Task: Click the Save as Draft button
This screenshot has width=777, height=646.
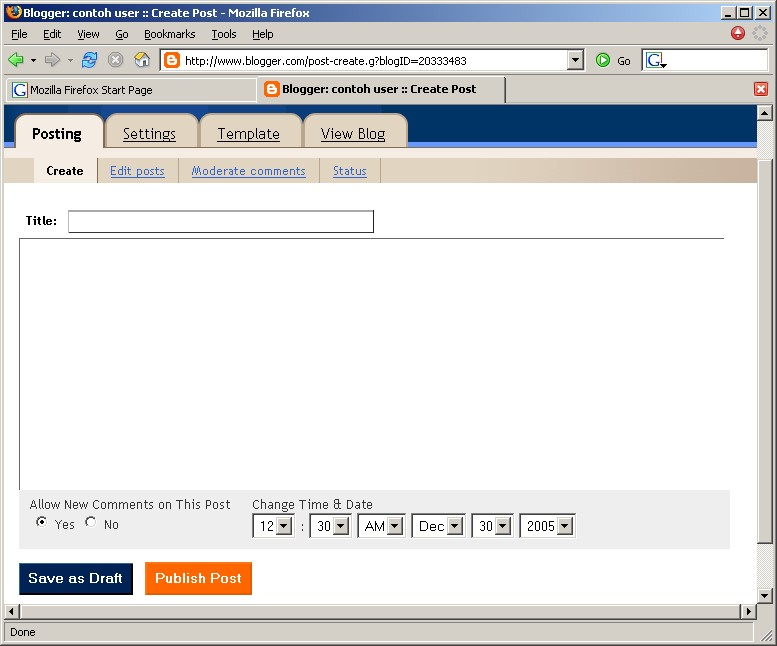Action: [76, 579]
